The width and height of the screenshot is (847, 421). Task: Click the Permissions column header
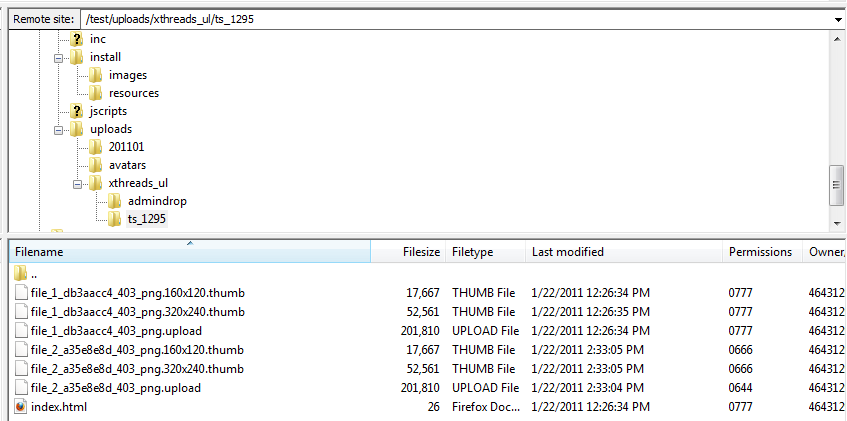(x=760, y=252)
